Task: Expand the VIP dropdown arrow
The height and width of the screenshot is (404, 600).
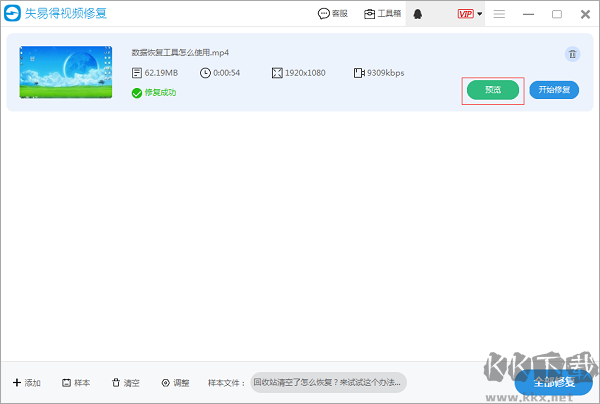Action: (479, 14)
